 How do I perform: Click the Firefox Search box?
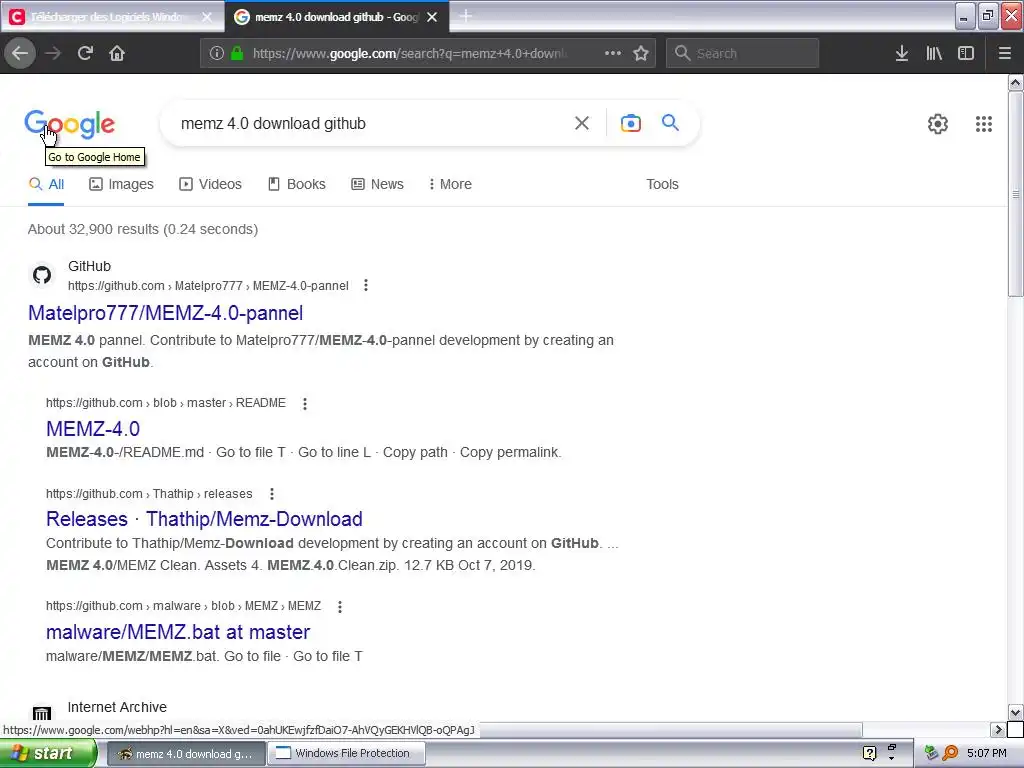pyautogui.click(x=742, y=53)
